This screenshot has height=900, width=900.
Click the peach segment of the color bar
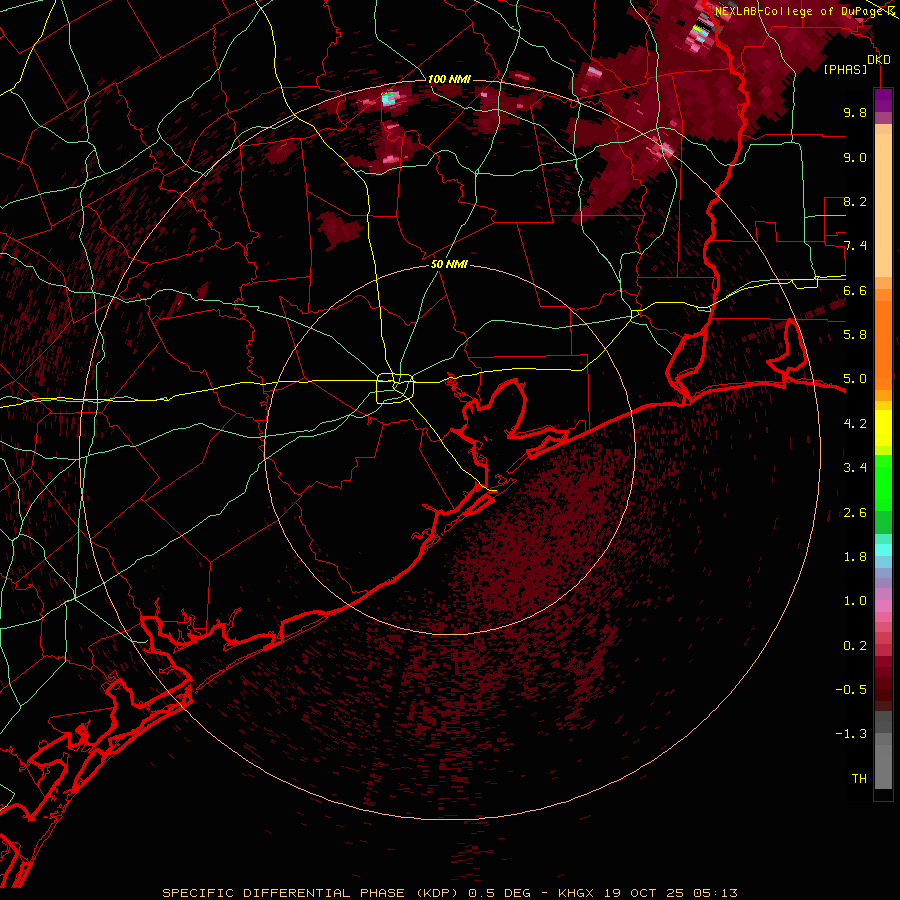(883, 205)
